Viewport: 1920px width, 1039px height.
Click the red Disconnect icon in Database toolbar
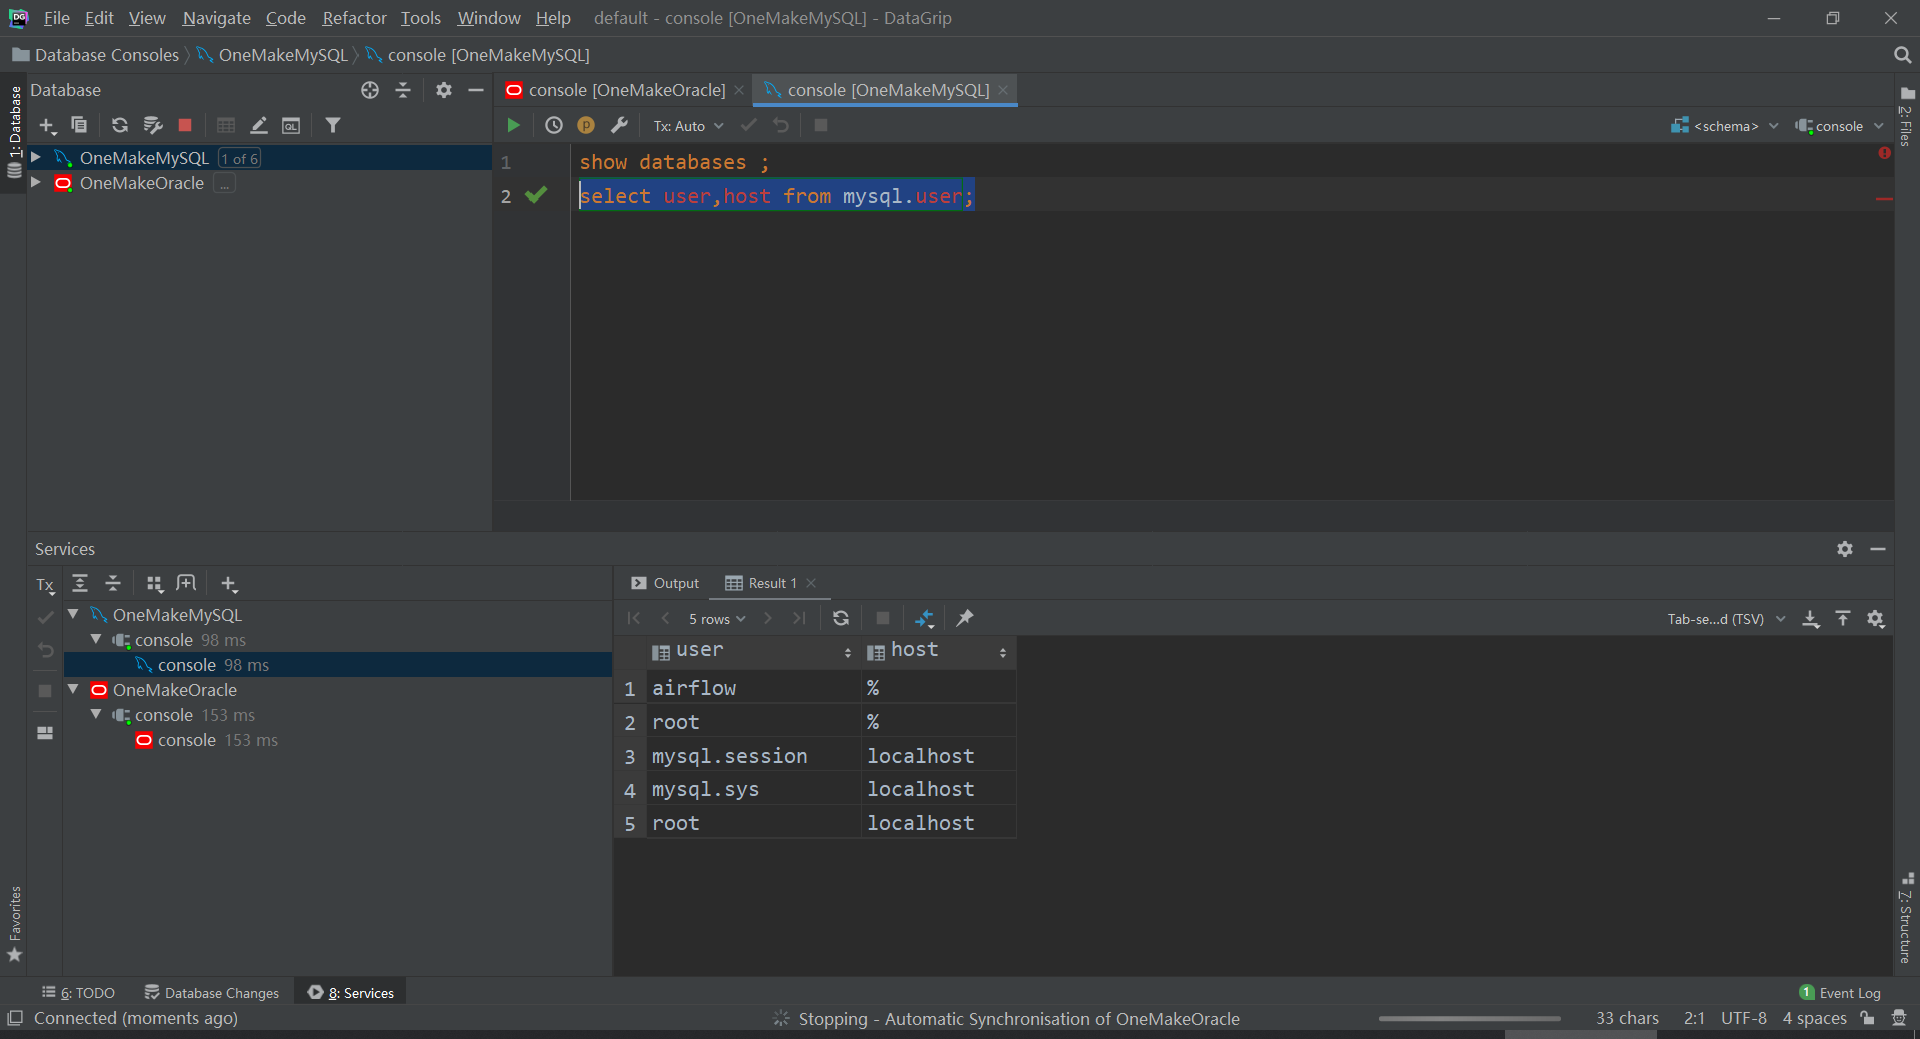(185, 125)
